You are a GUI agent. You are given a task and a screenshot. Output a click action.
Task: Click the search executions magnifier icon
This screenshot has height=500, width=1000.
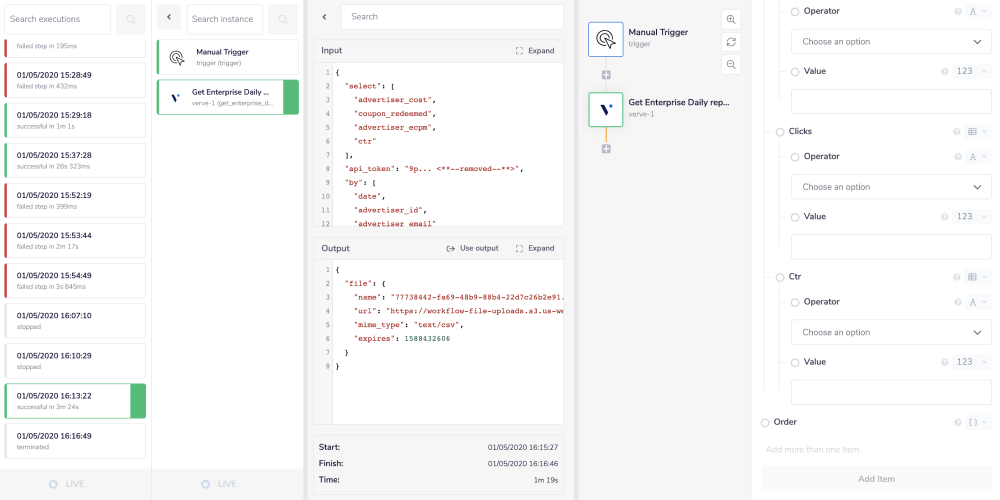pyautogui.click(x=130, y=19)
